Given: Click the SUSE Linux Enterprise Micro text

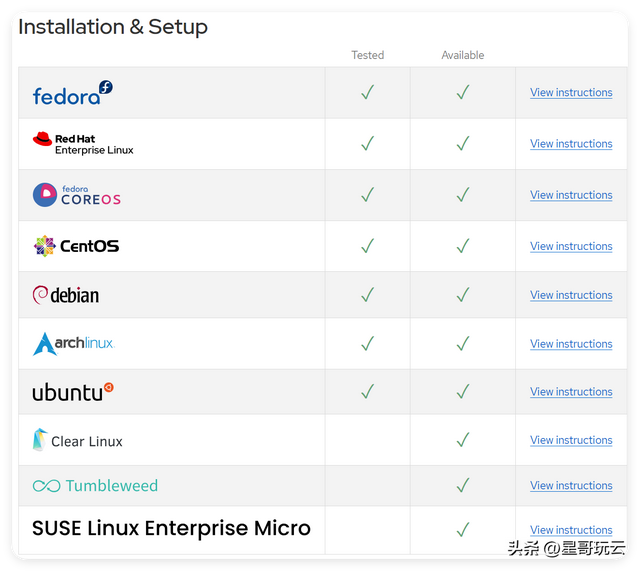Looking at the screenshot, I should click(x=171, y=528).
